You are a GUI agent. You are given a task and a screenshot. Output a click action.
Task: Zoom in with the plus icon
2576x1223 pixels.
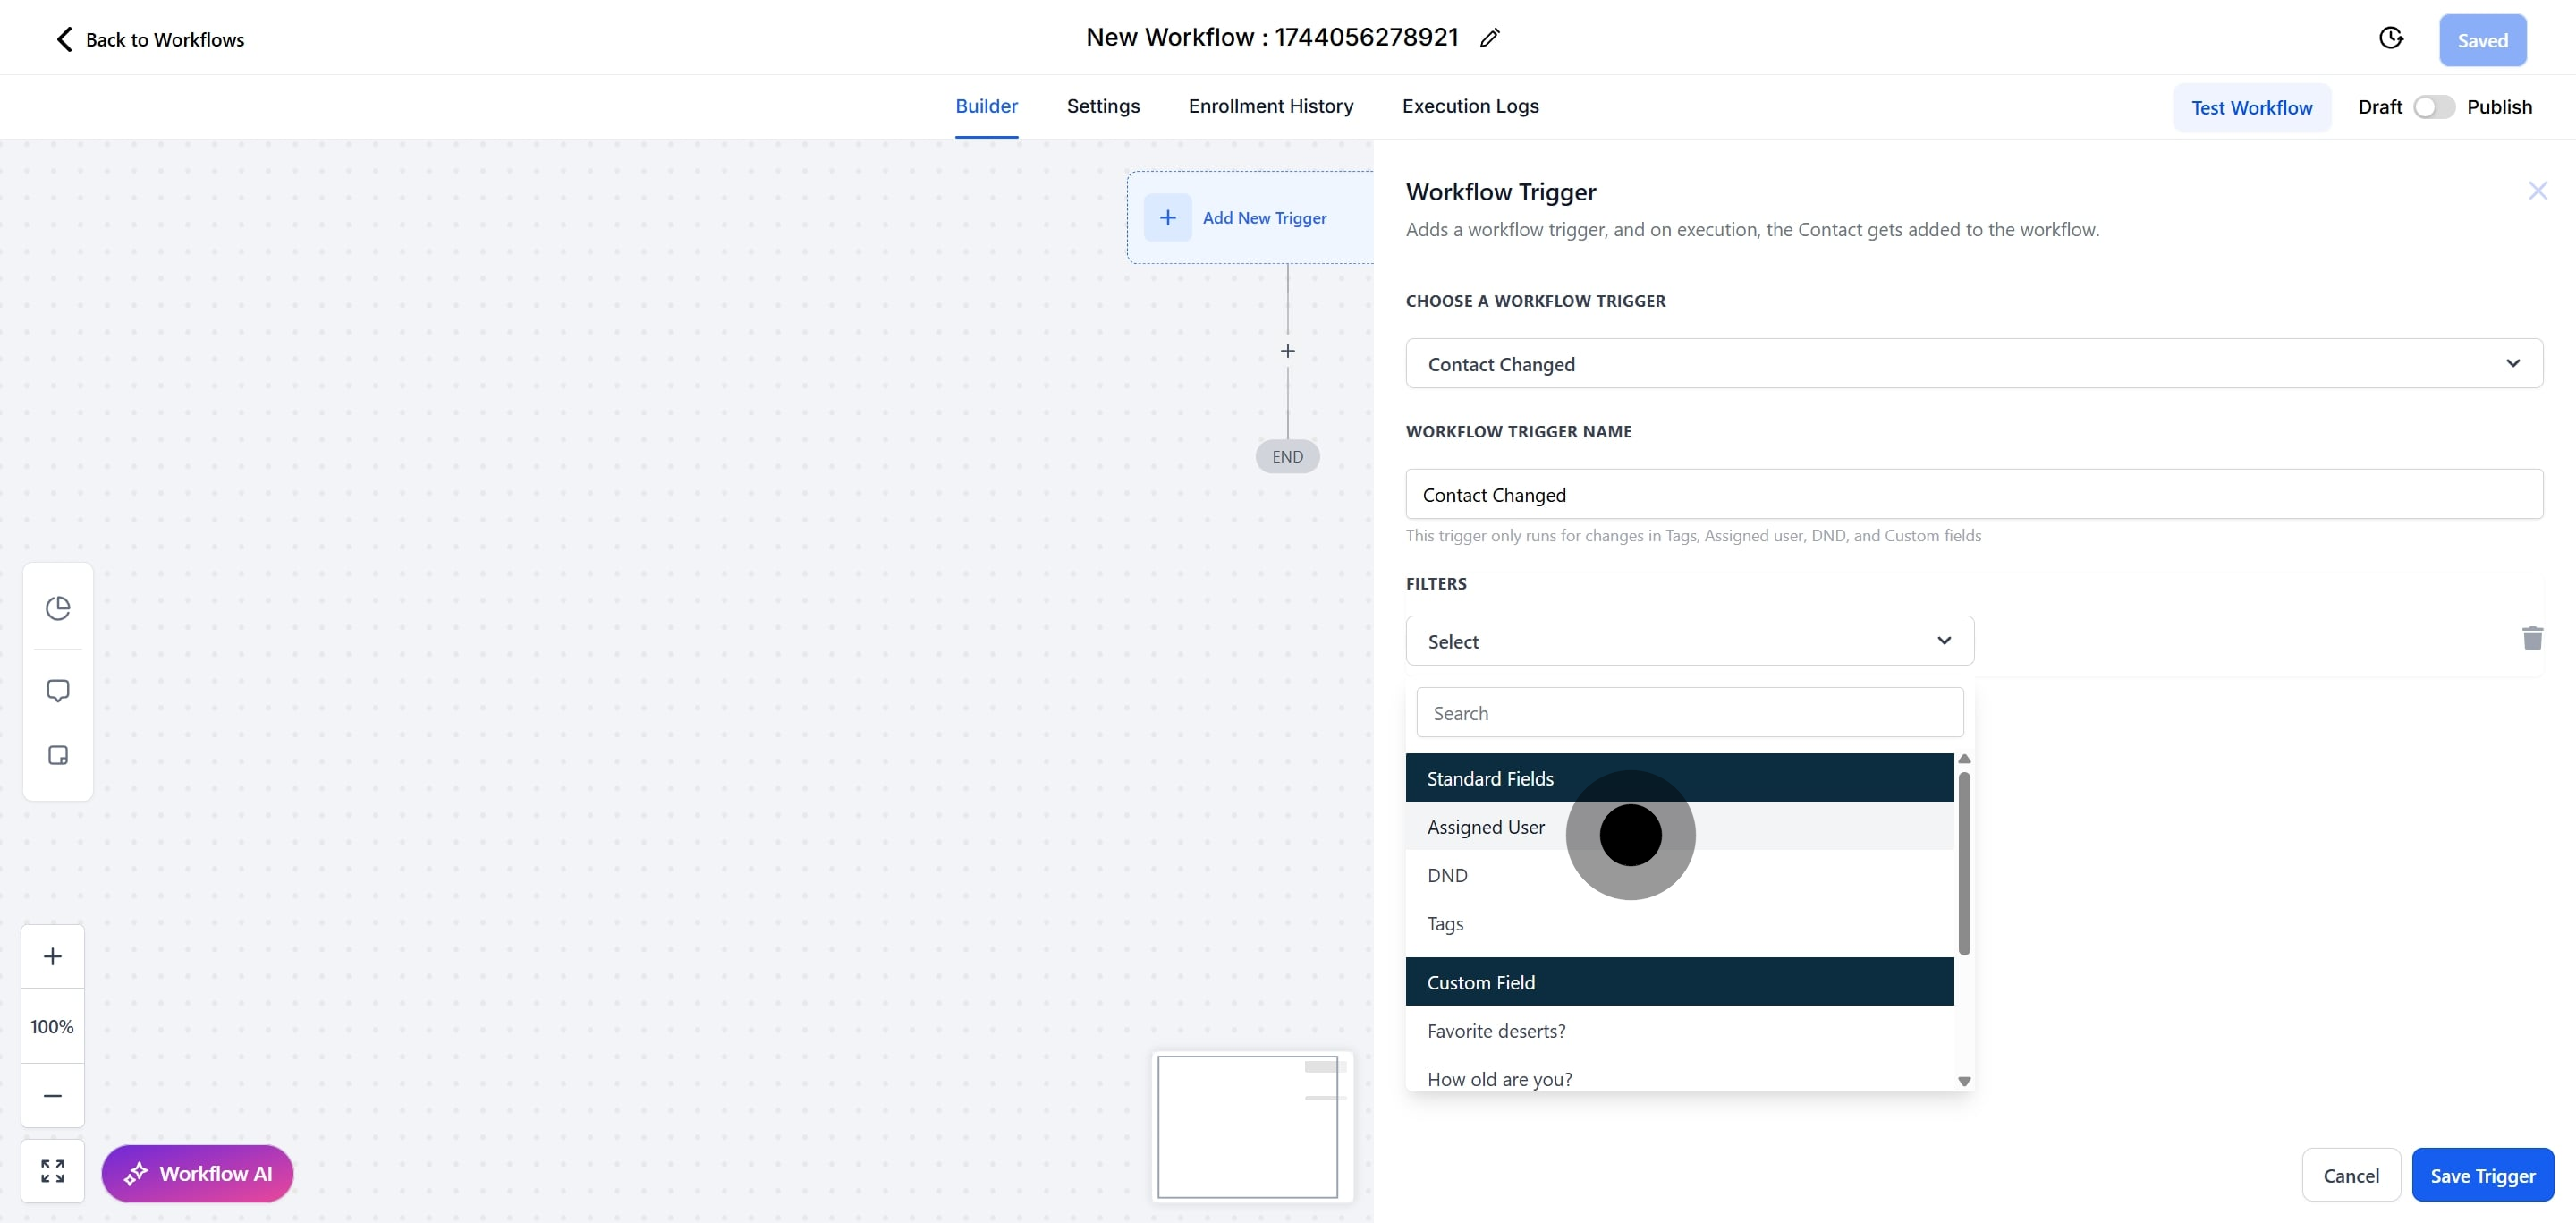[x=53, y=957]
